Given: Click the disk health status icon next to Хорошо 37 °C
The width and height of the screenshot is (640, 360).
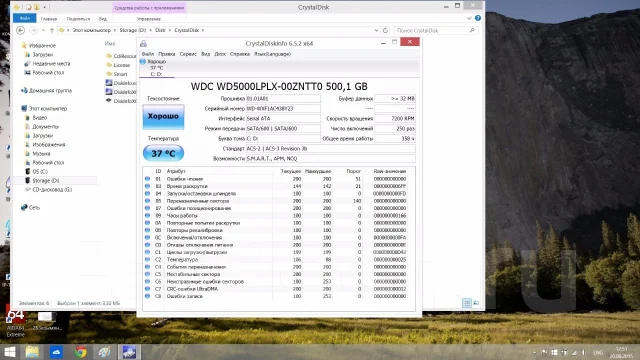Looking at the screenshot, I should (142, 61).
